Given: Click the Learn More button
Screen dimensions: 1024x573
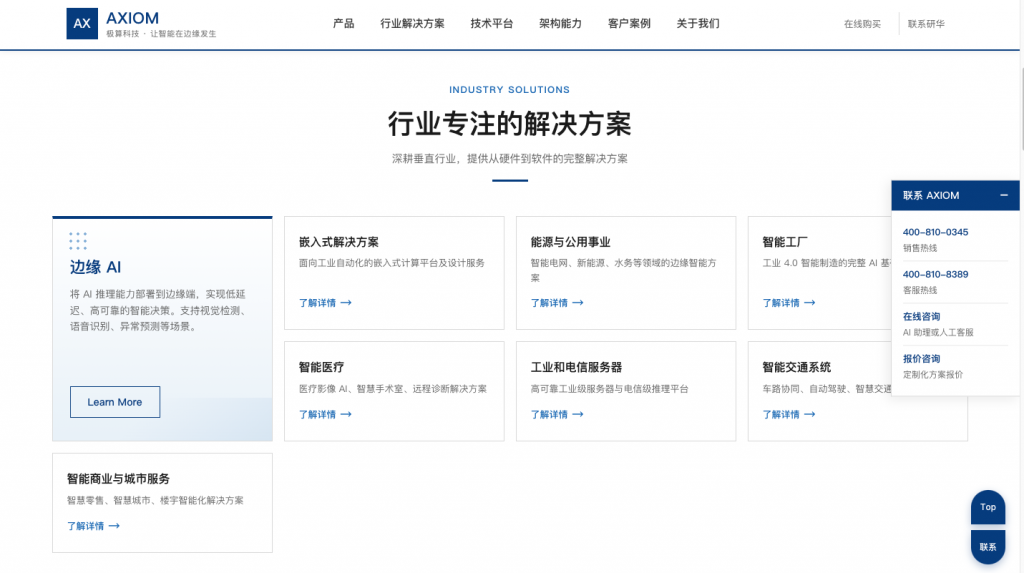Looking at the screenshot, I should [115, 402].
